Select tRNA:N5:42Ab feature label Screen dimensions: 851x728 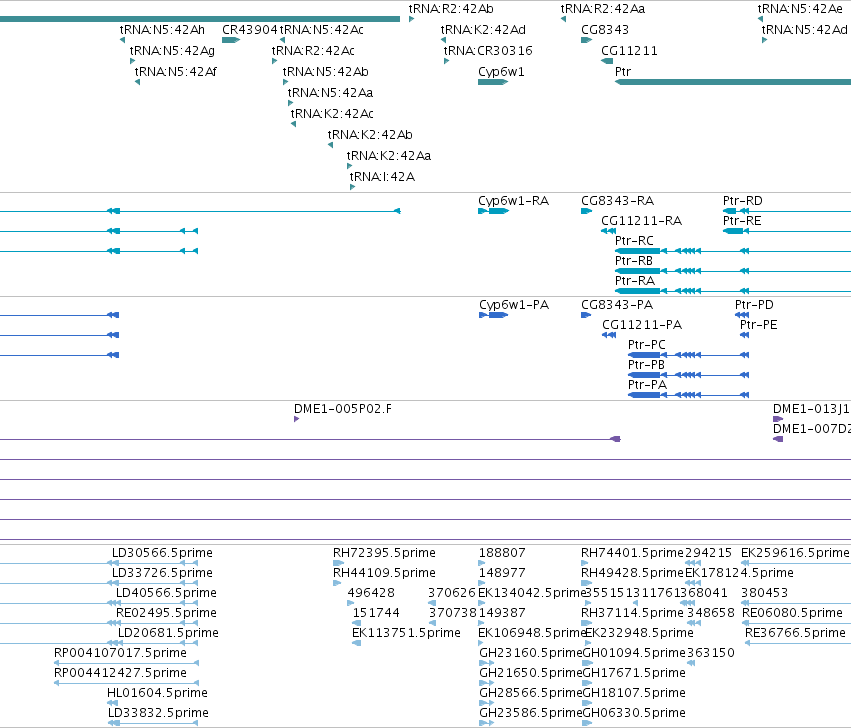326,72
